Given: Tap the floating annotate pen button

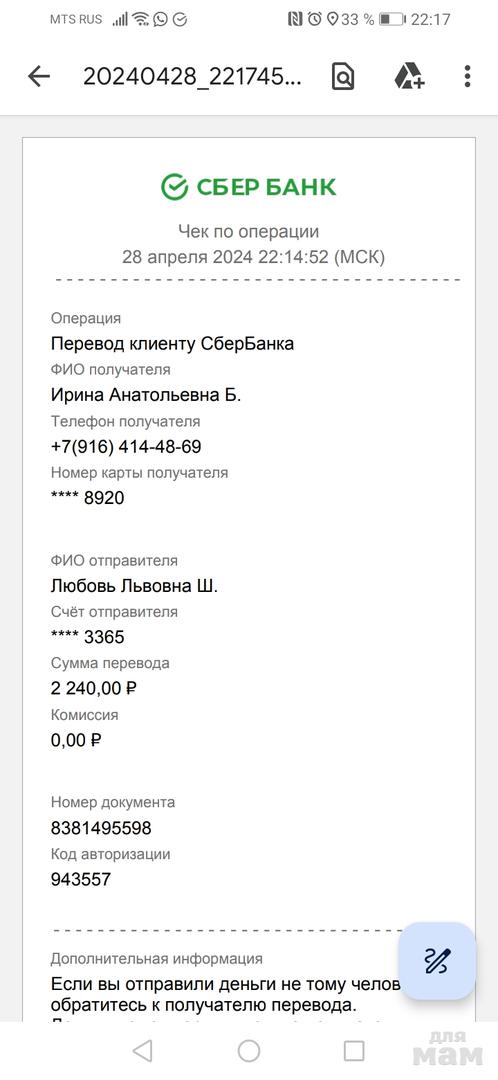Looking at the screenshot, I should click(437, 961).
